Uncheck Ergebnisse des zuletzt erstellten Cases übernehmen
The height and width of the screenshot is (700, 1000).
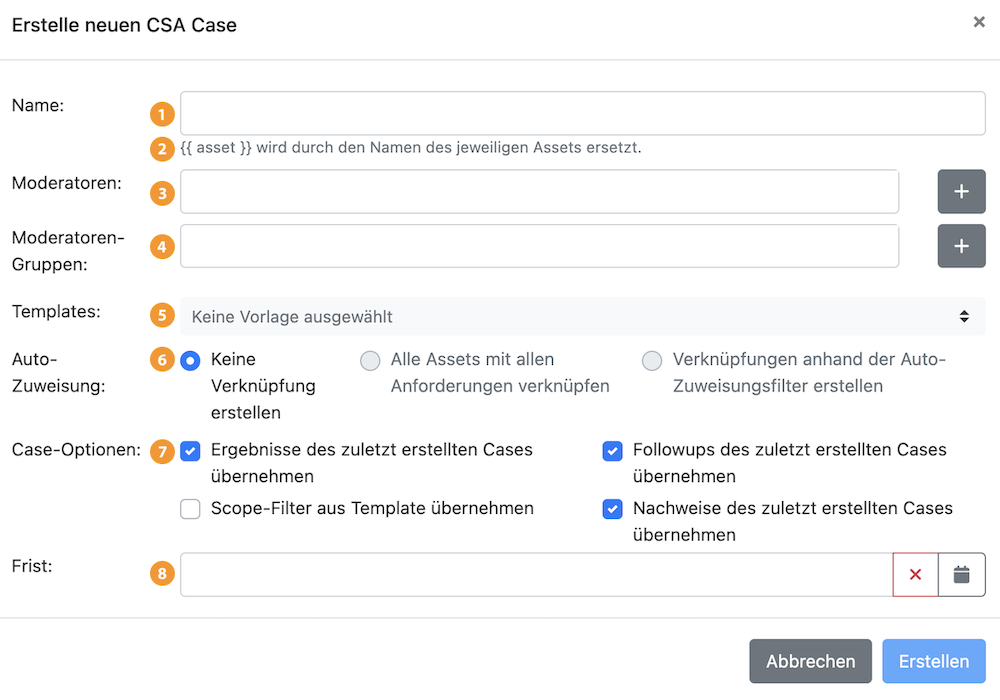coord(190,451)
